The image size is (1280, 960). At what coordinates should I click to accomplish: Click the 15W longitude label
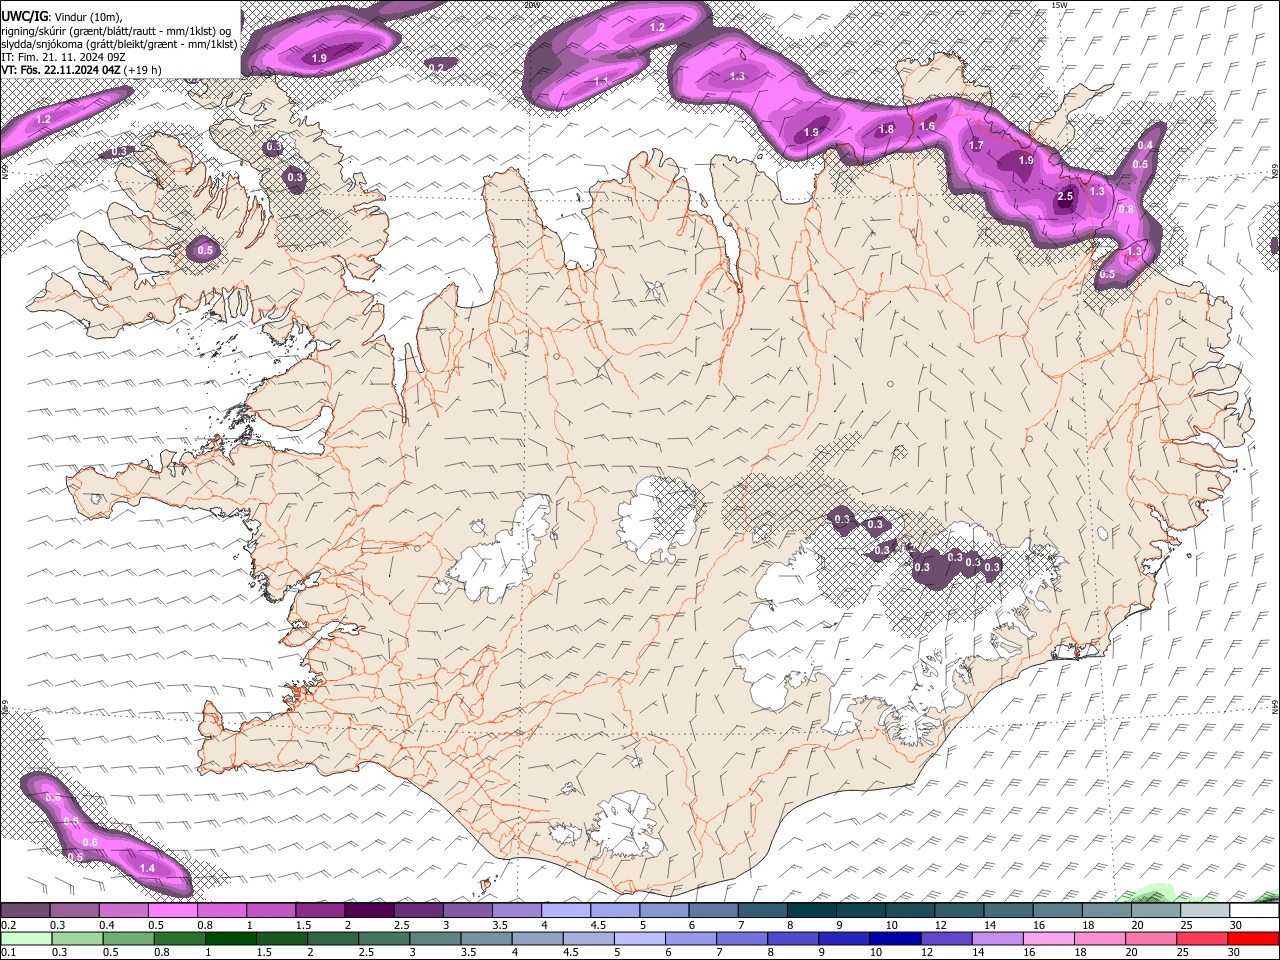[1059, 5]
